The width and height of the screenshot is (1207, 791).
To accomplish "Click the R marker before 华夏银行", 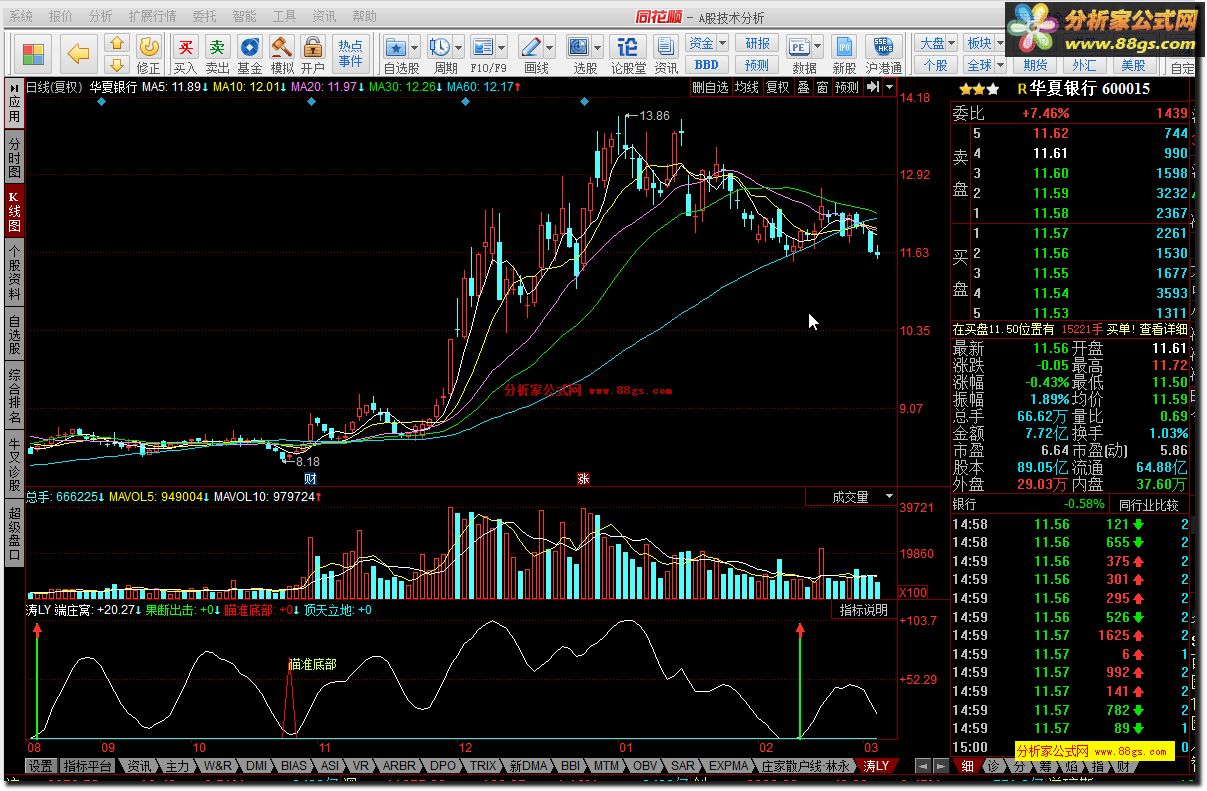I will (x=1022, y=88).
